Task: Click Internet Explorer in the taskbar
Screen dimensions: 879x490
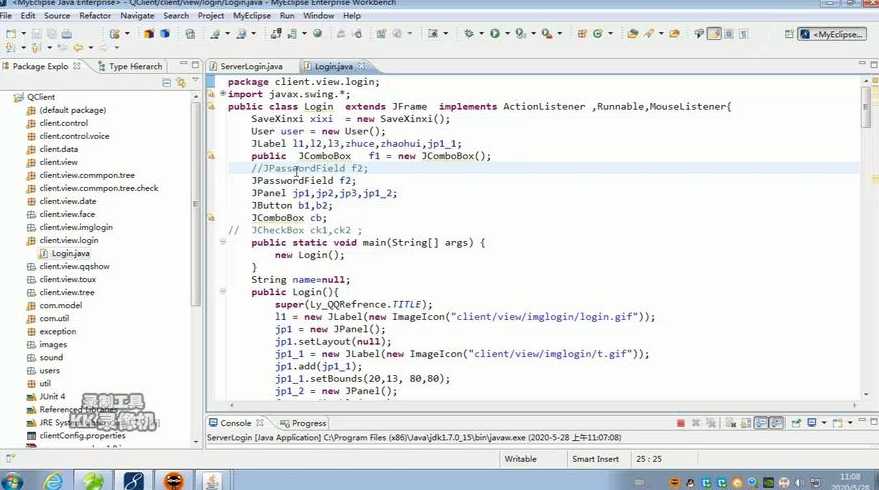Action: click(54, 481)
